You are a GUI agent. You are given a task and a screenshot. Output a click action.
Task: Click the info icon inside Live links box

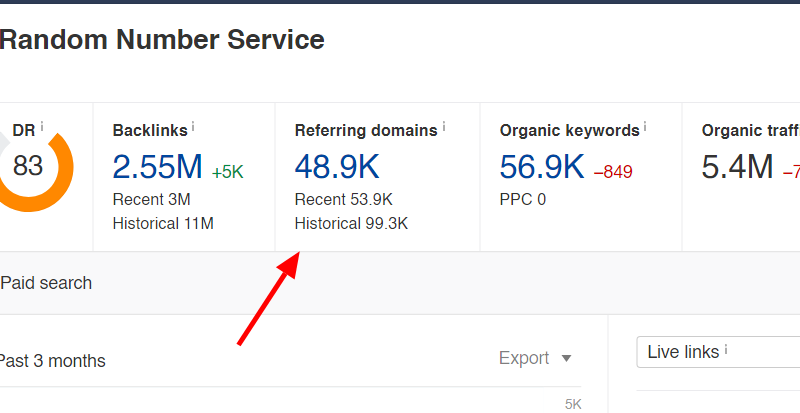(x=726, y=350)
